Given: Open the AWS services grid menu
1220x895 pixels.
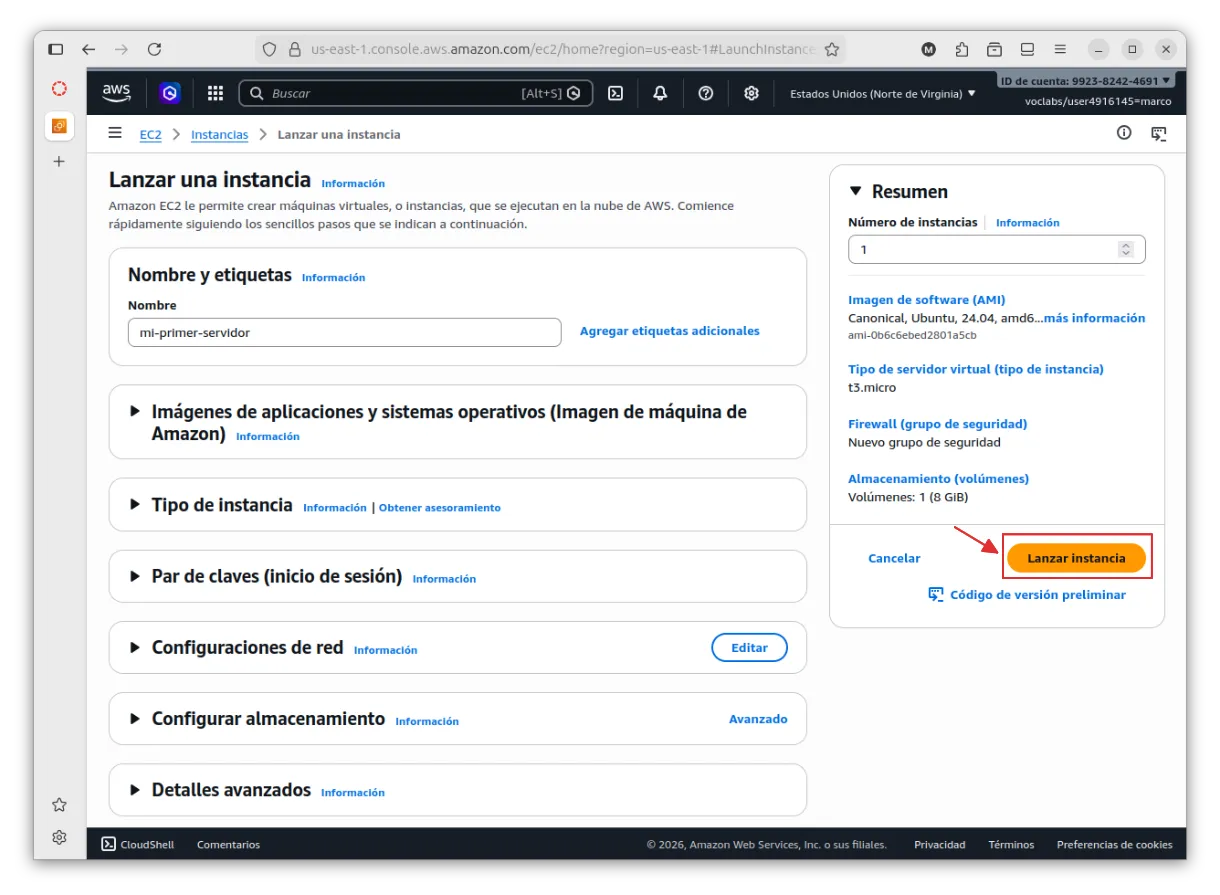Looking at the screenshot, I should (x=215, y=93).
